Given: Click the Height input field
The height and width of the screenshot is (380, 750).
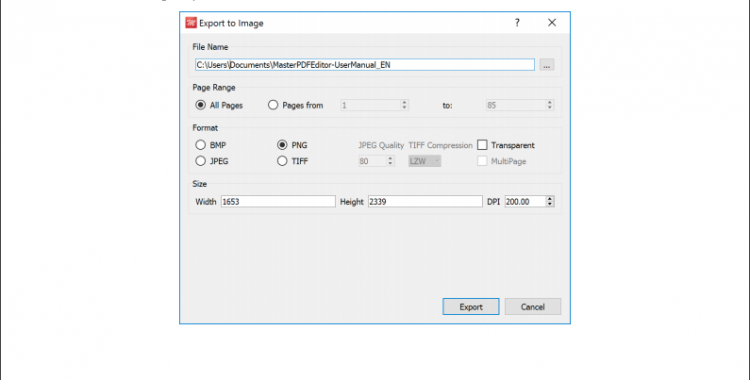Looking at the screenshot, I should 425,201.
